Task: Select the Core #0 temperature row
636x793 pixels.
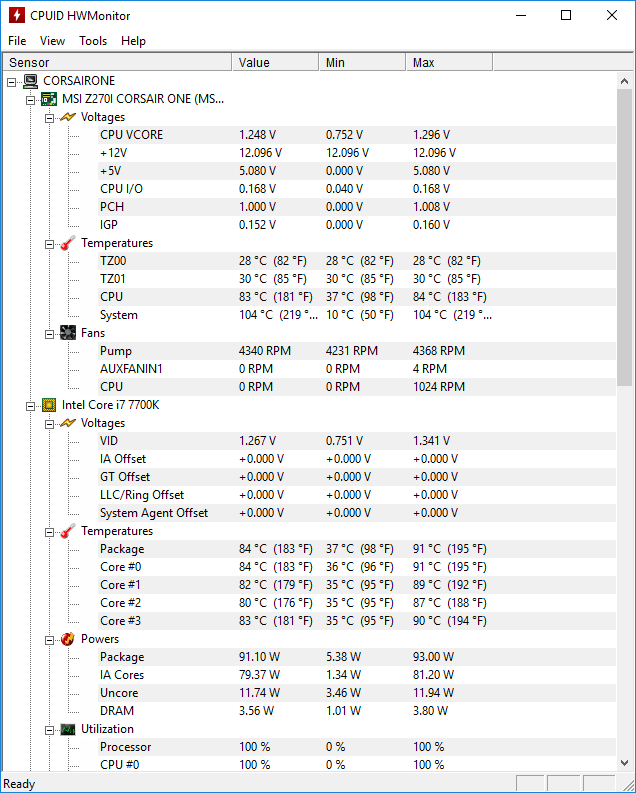Action: tap(357, 567)
